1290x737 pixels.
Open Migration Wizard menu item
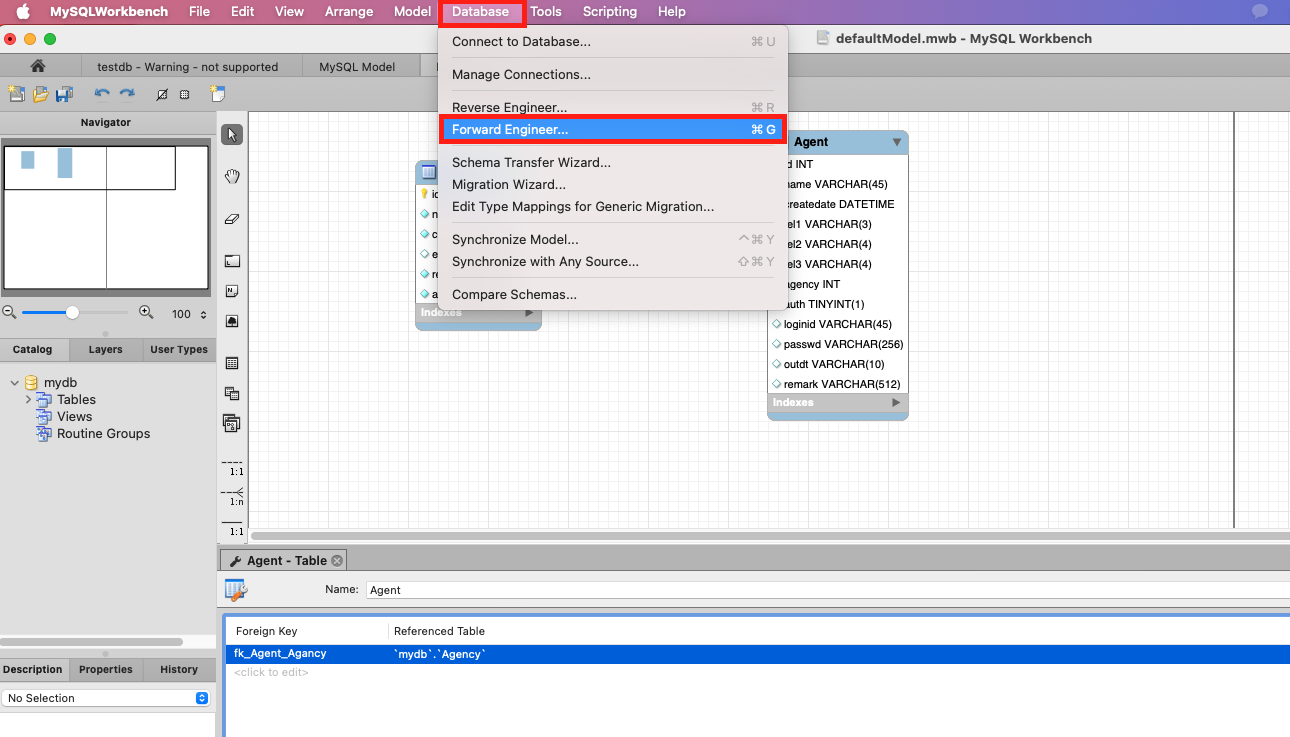[613, 184]
